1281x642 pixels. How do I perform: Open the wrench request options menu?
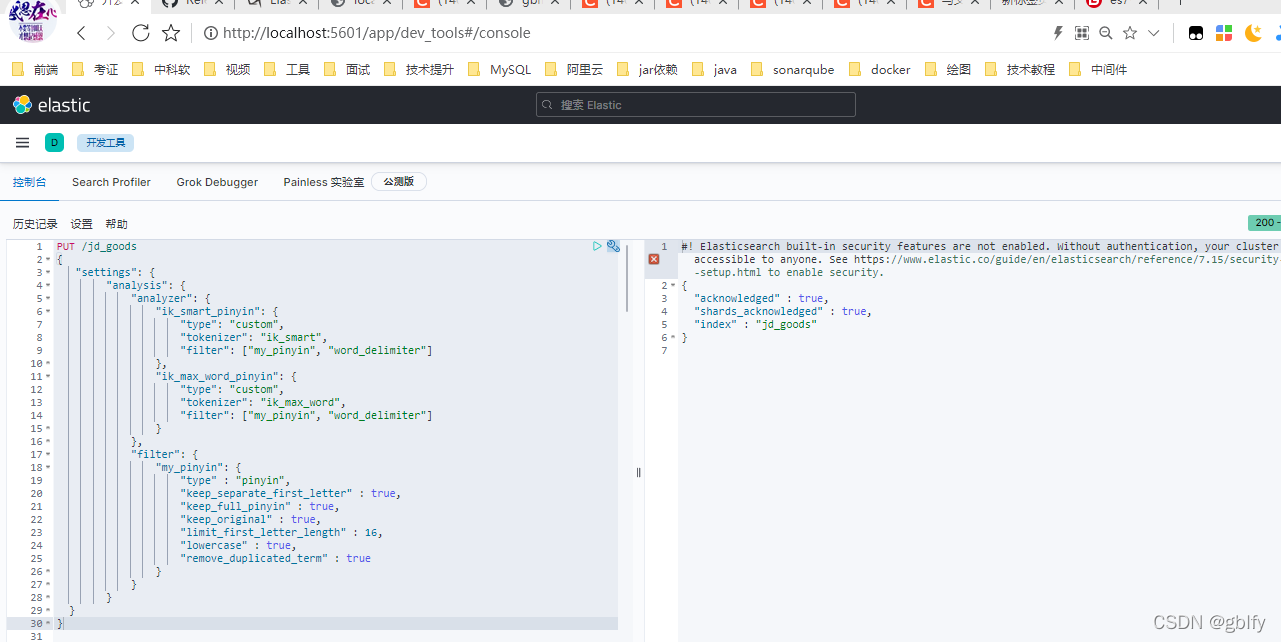[x=613, y=246]
